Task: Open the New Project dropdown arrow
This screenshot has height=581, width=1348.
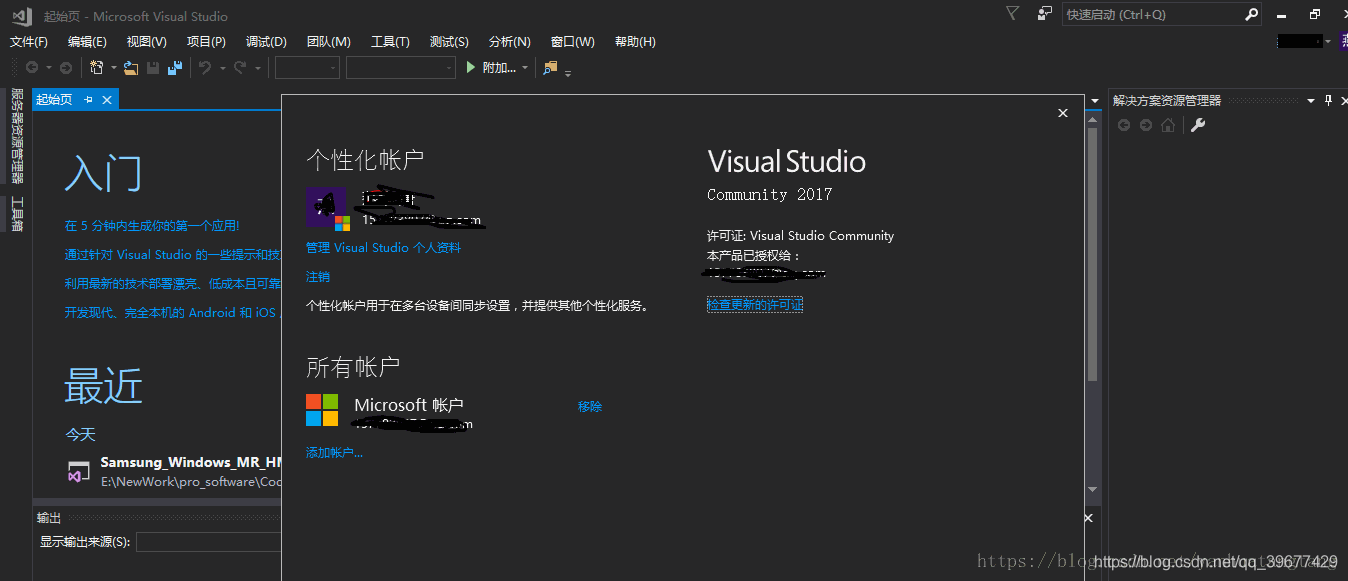Action: tap(114, 68)
